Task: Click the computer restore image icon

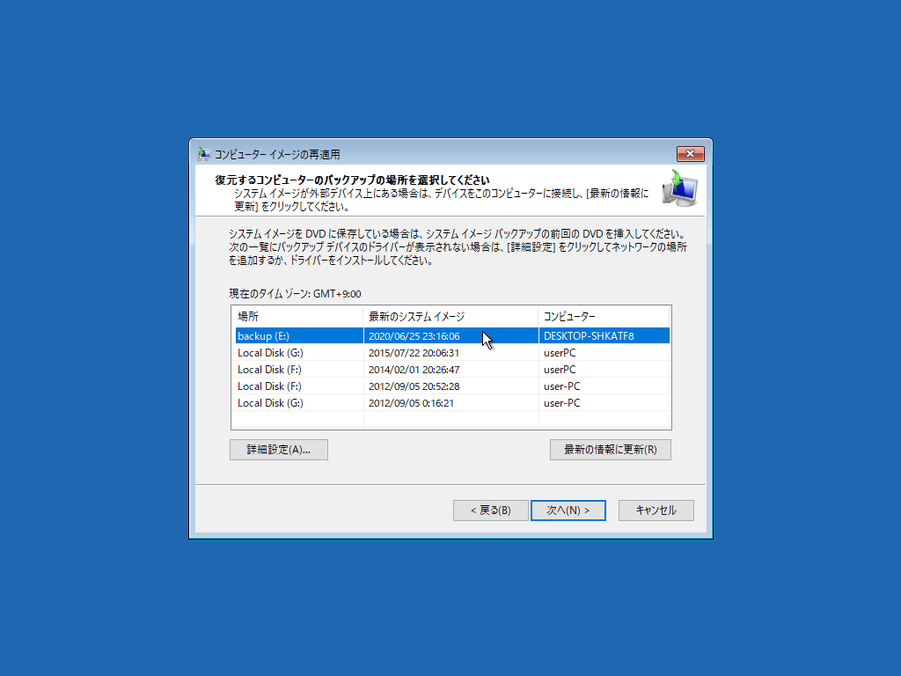Action: coord(680,189)
